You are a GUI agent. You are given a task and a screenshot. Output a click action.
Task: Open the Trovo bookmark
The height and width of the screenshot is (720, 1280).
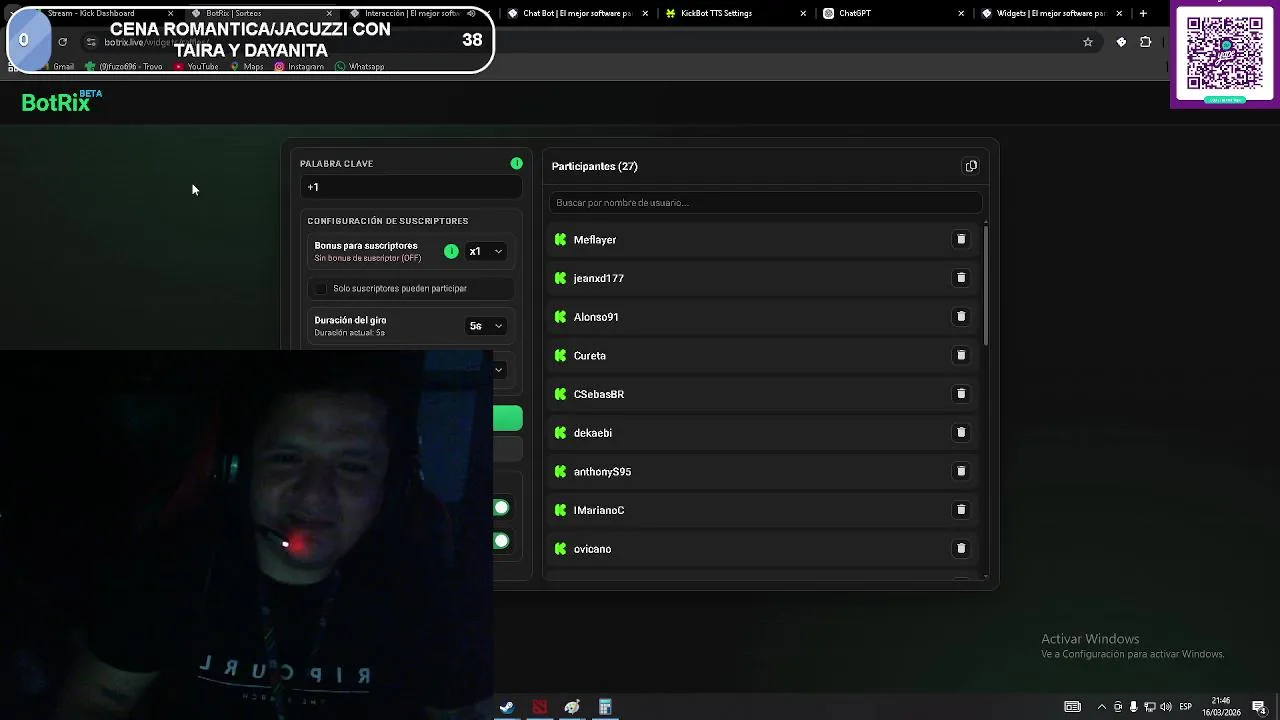124,67
